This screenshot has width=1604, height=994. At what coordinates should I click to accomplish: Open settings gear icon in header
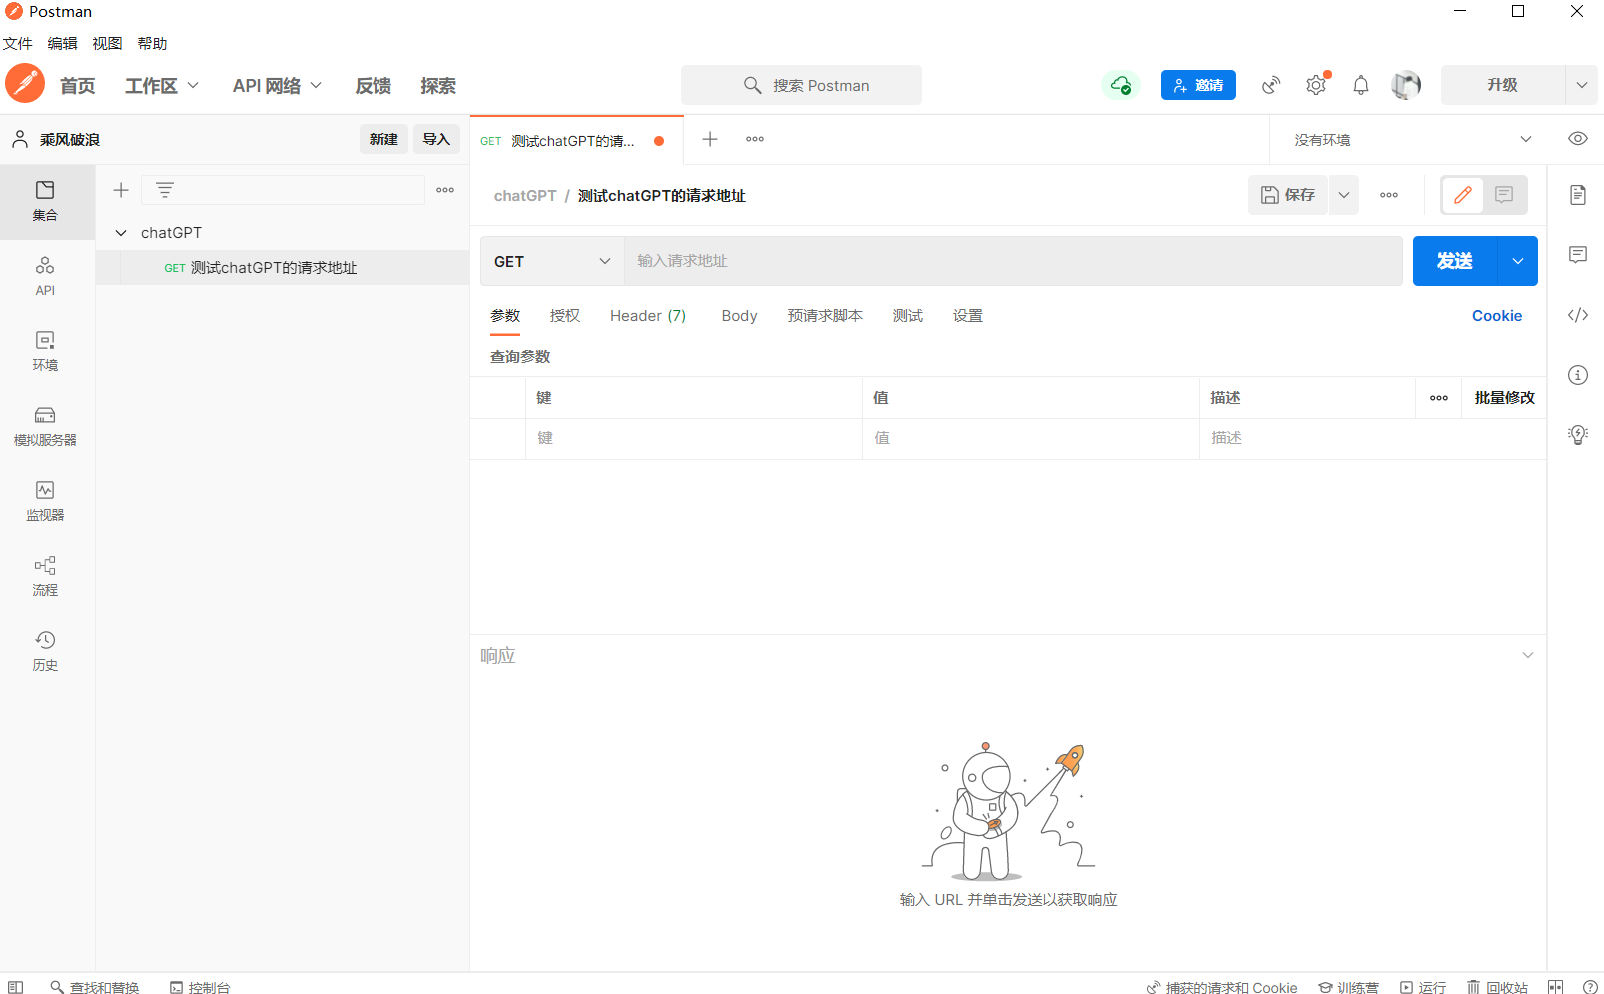[x=1316, y=85]
